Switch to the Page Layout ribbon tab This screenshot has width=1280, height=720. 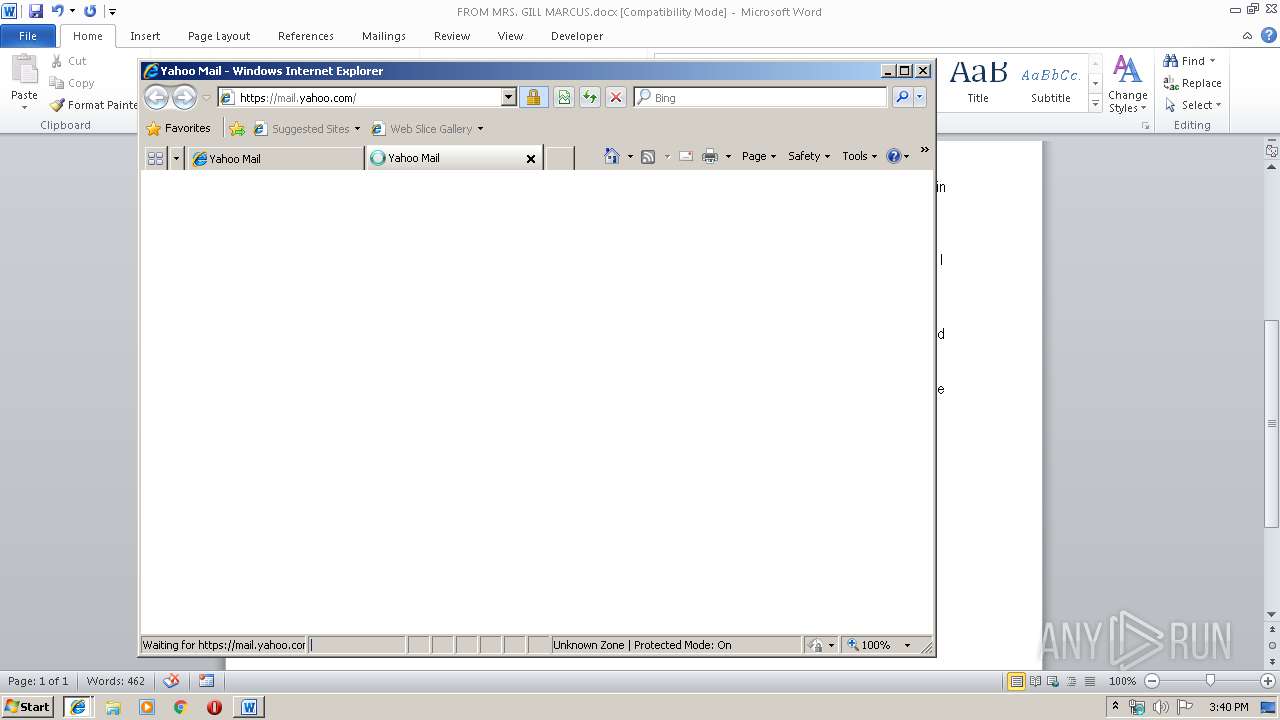click(x=219, y=36)
